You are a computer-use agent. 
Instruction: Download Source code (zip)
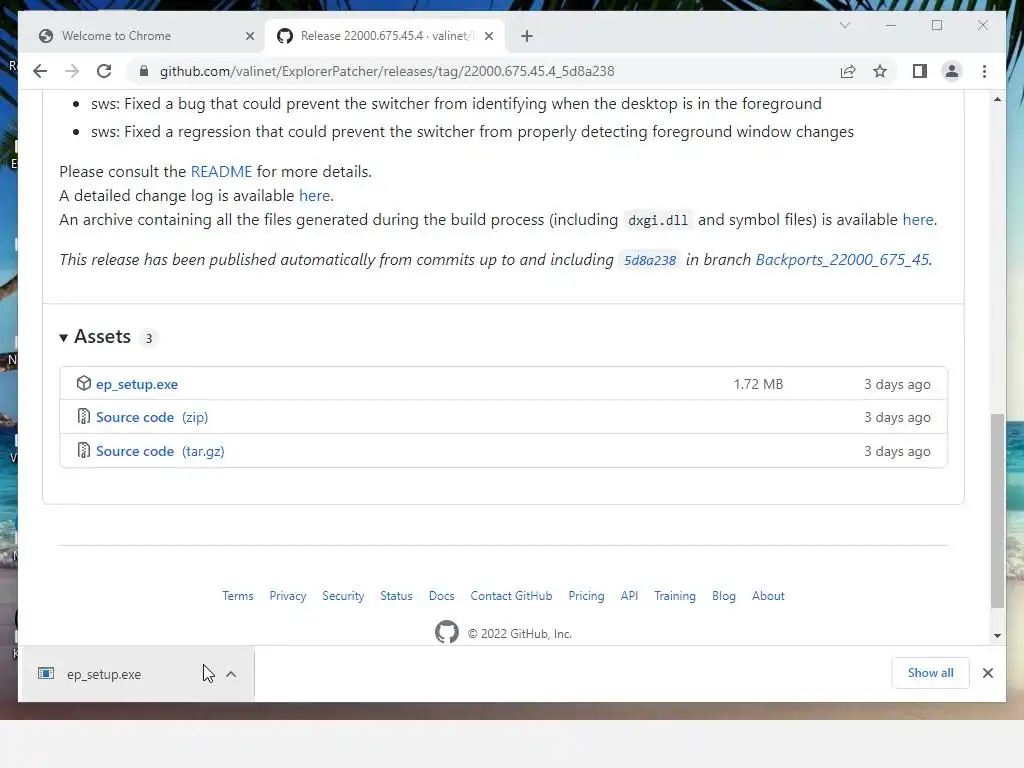coord(152,417)
